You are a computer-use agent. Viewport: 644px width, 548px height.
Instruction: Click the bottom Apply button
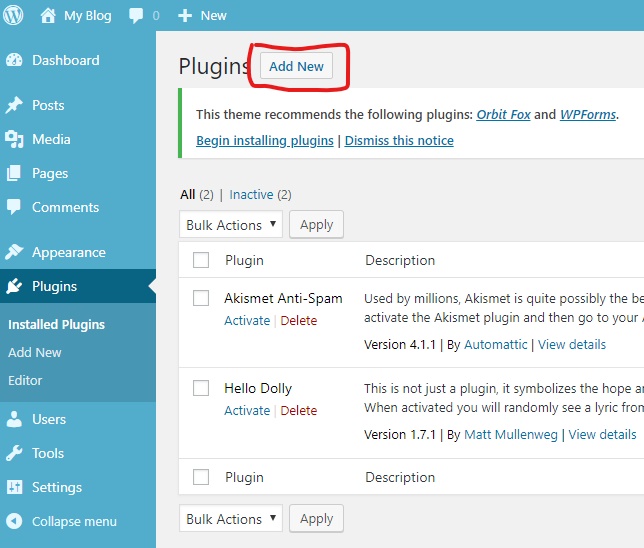(x=316, y=518)
